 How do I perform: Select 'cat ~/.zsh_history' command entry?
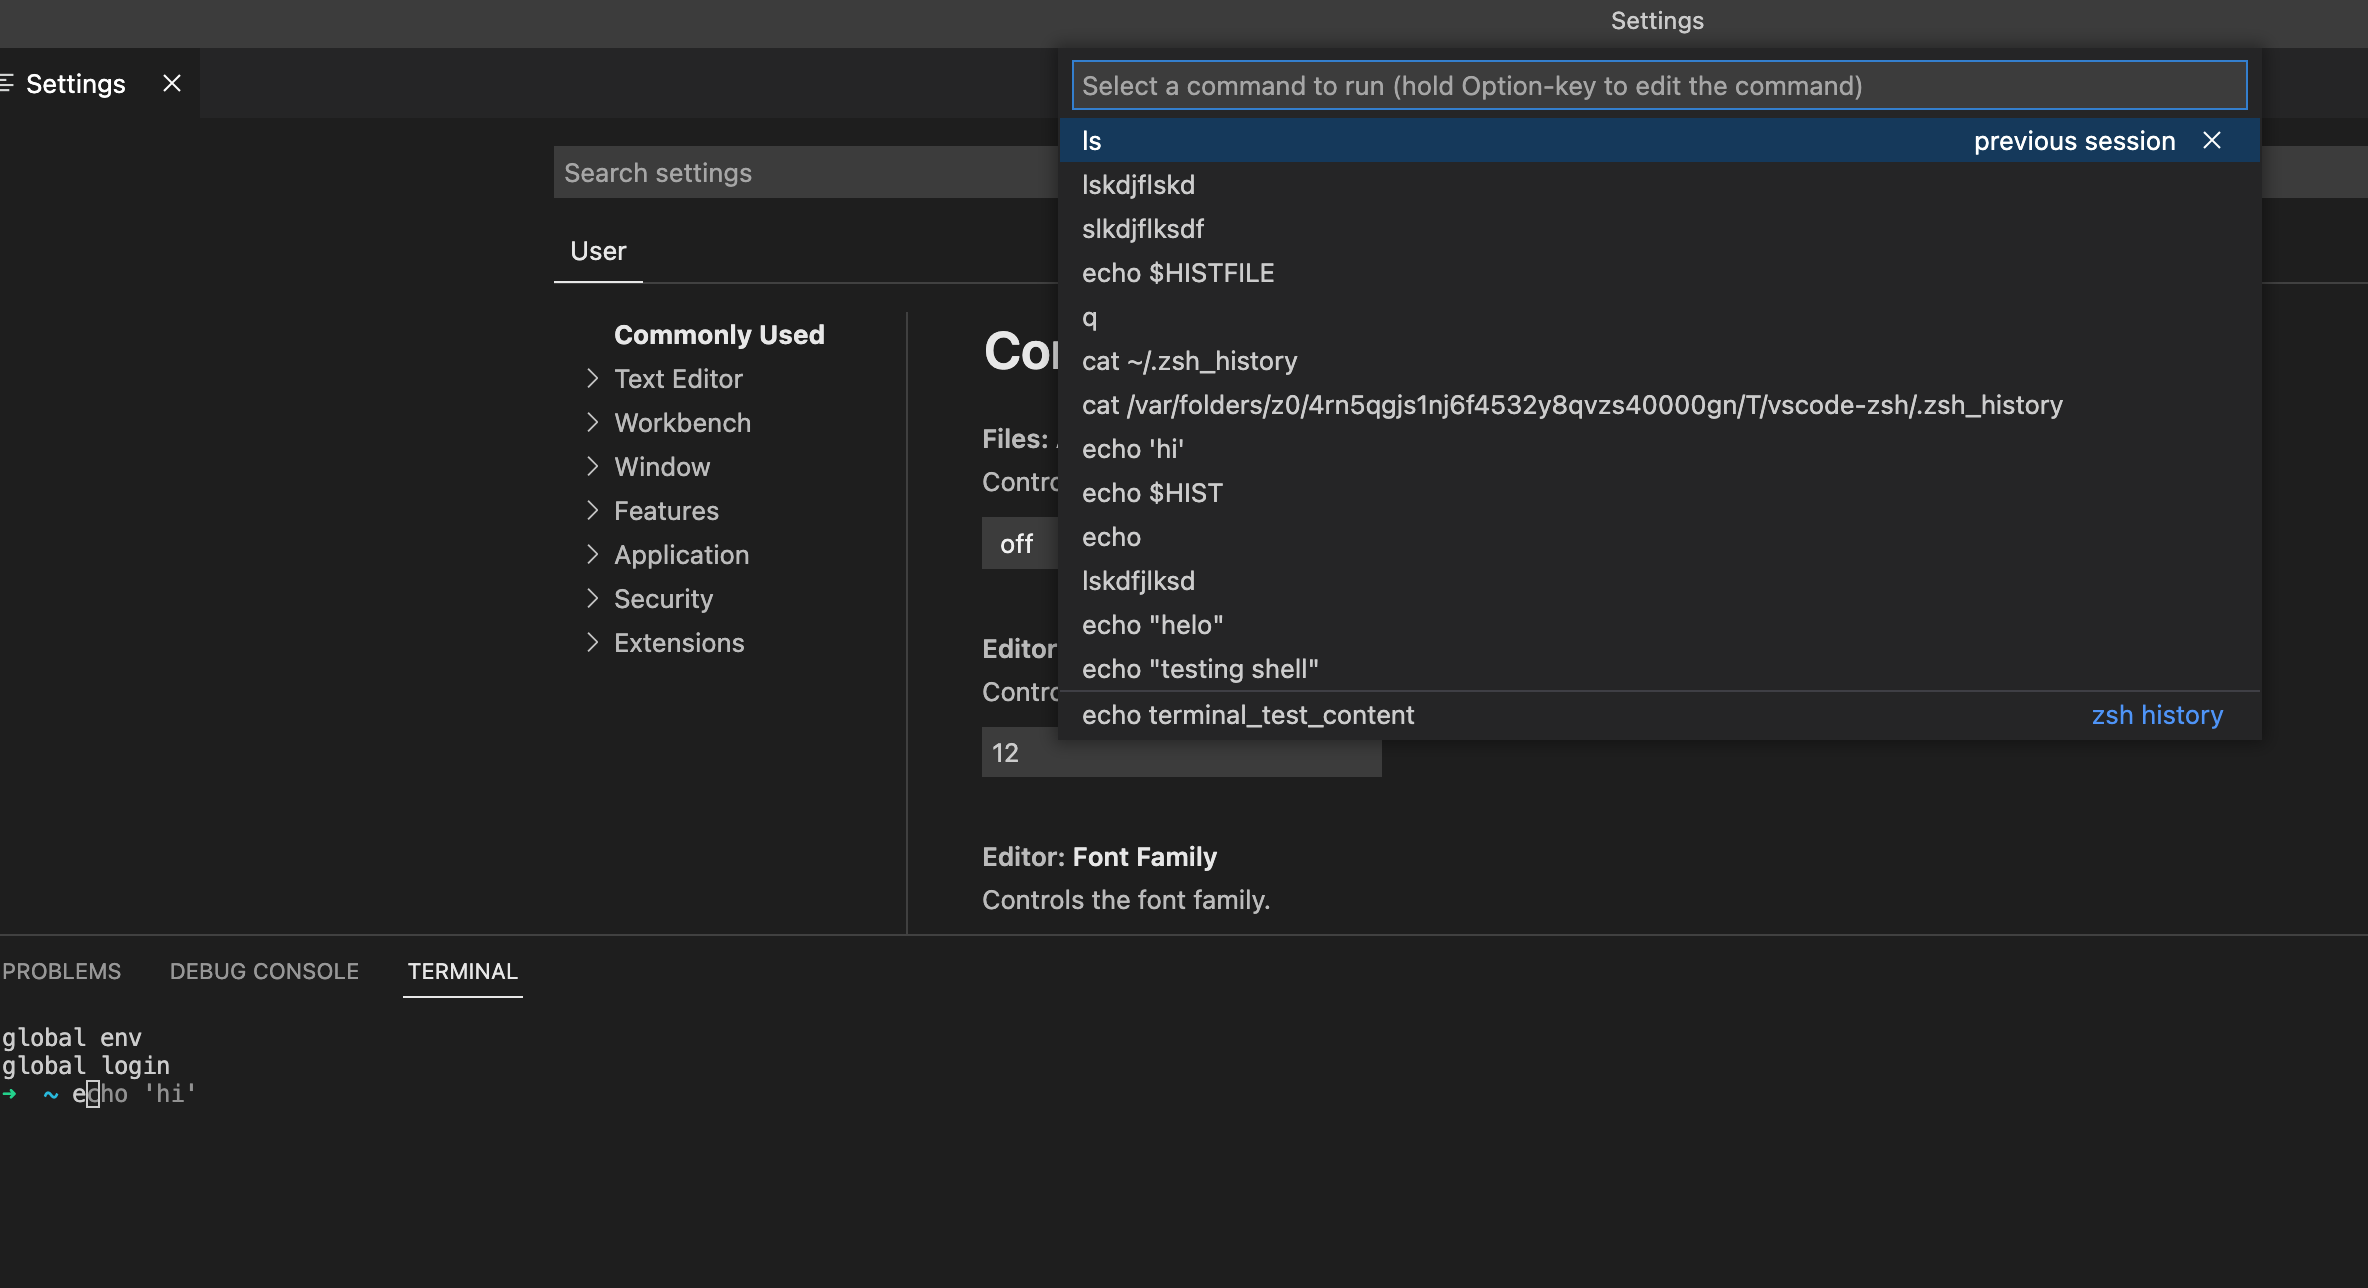[x=1189, y=361]
